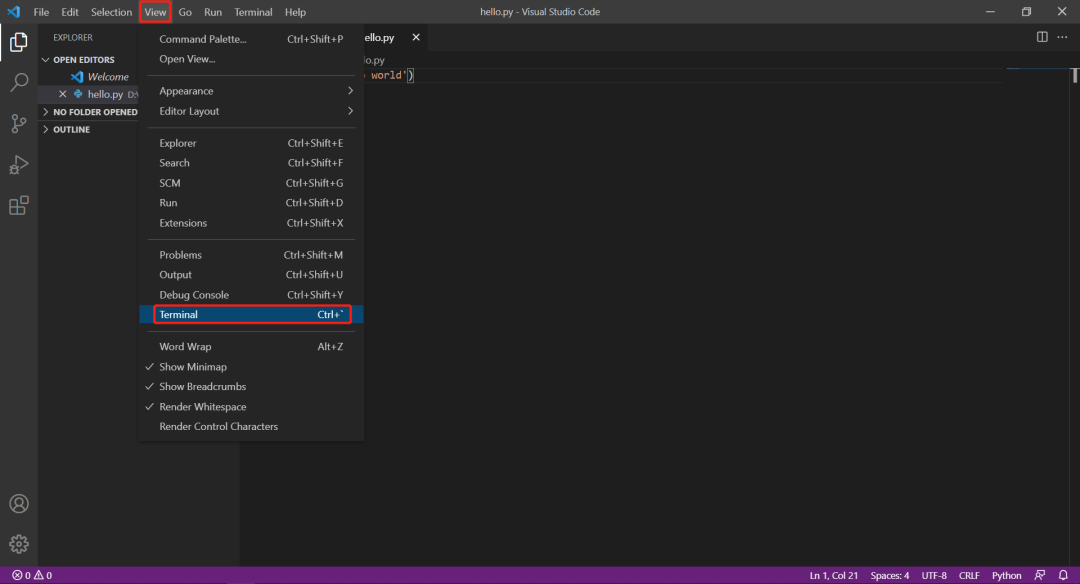Choose SCM in the View menu
The height and width of the screenshot is (584, 1080).
click(251, 183)
